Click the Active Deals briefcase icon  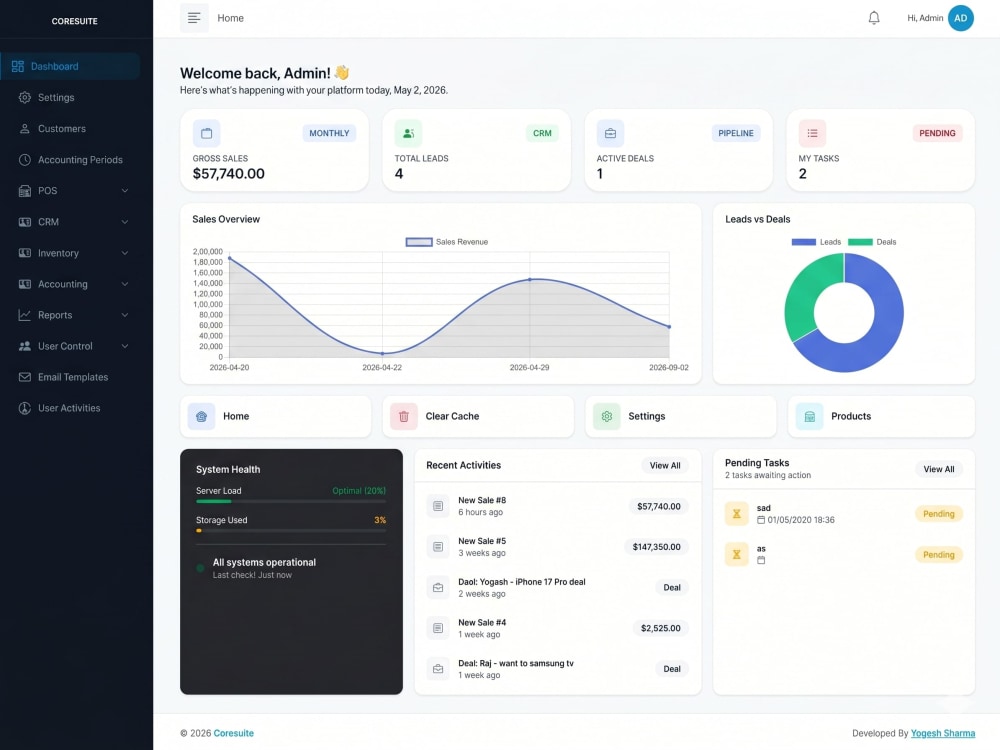point(610,133)
